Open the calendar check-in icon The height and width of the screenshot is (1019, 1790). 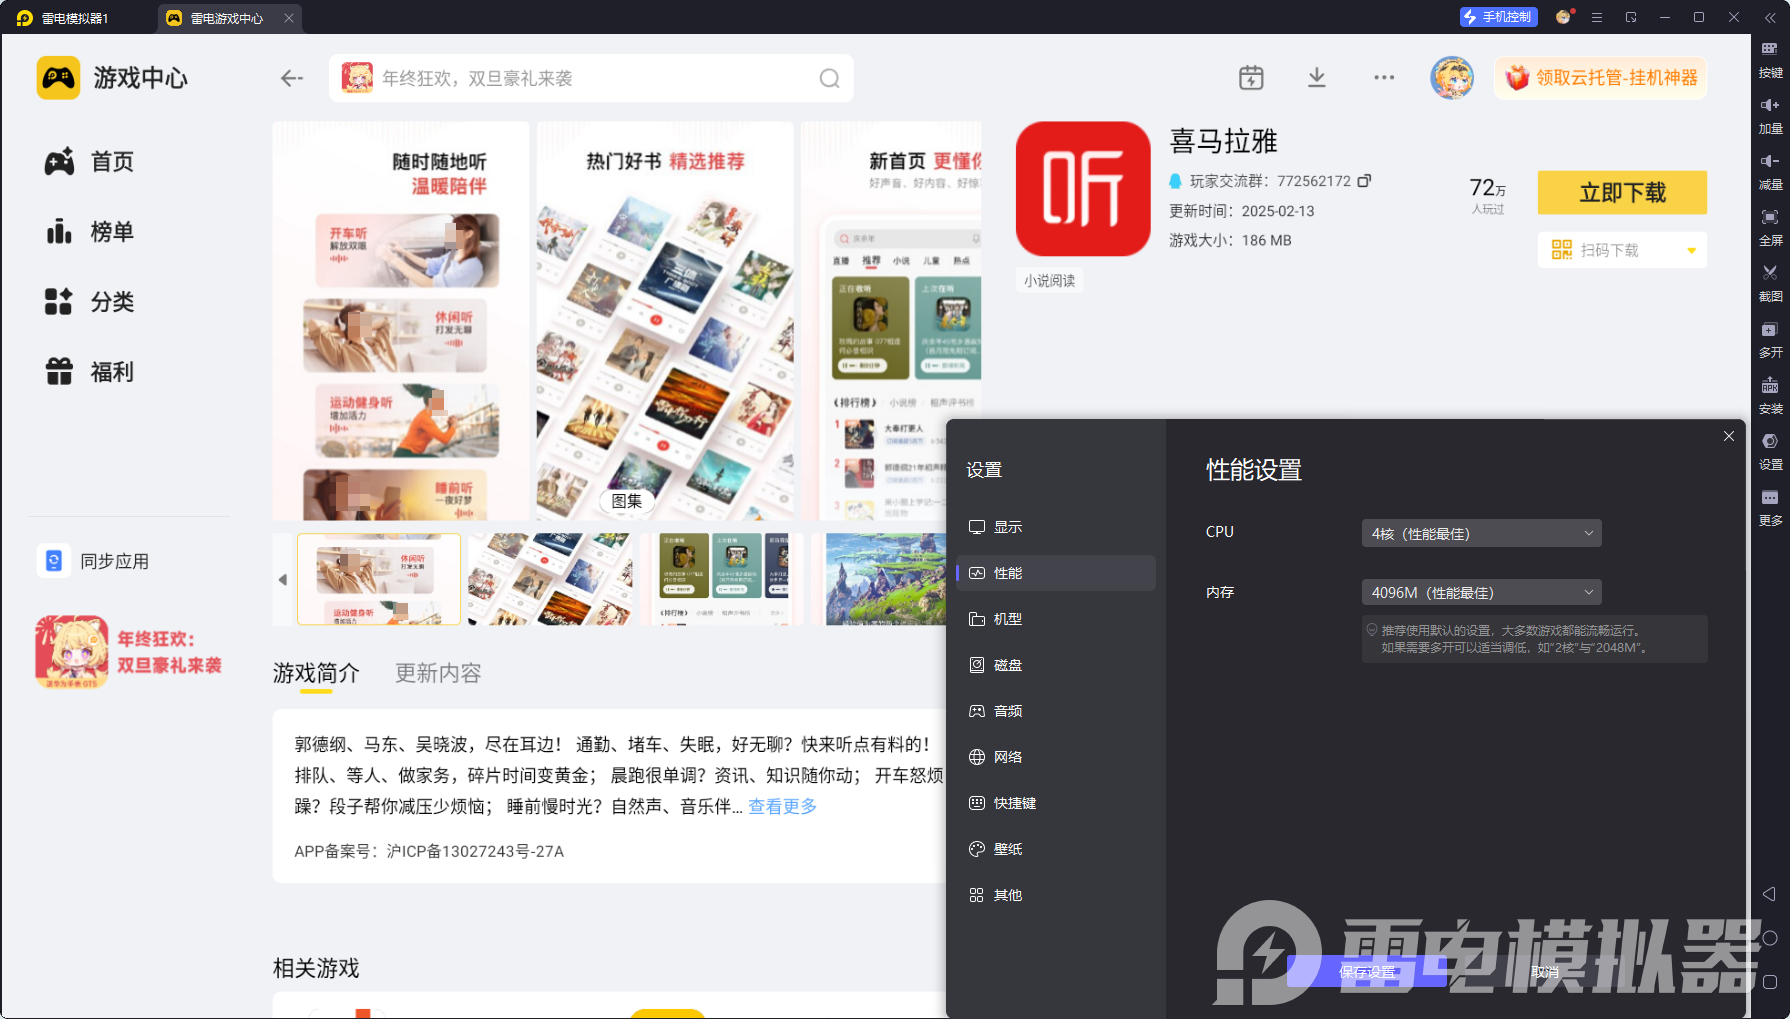[x=1251, y=78]
